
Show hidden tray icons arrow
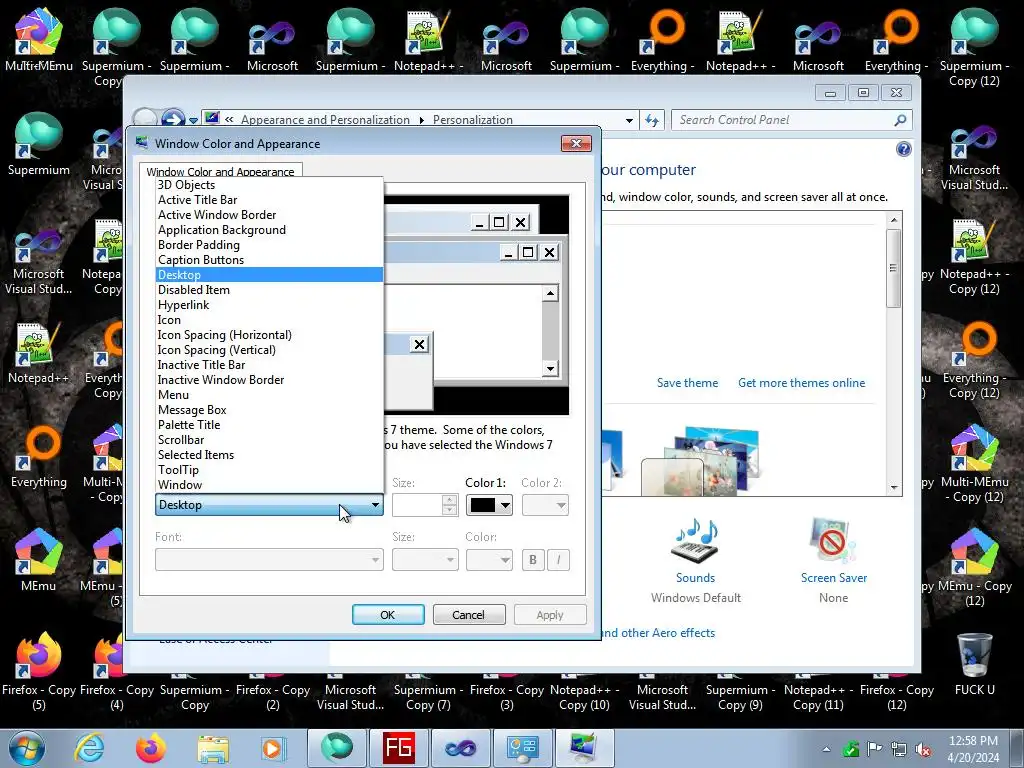[x=827, y=749]
